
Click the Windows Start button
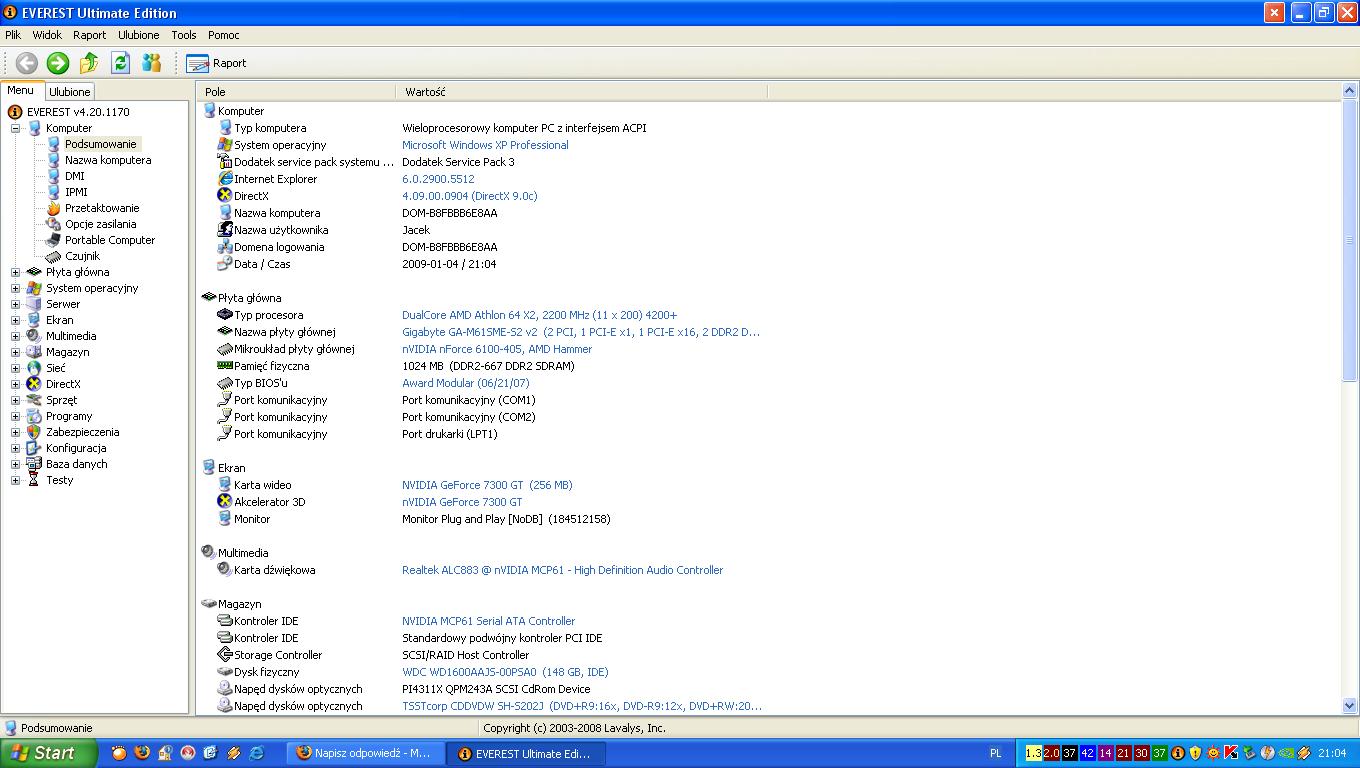49,753
